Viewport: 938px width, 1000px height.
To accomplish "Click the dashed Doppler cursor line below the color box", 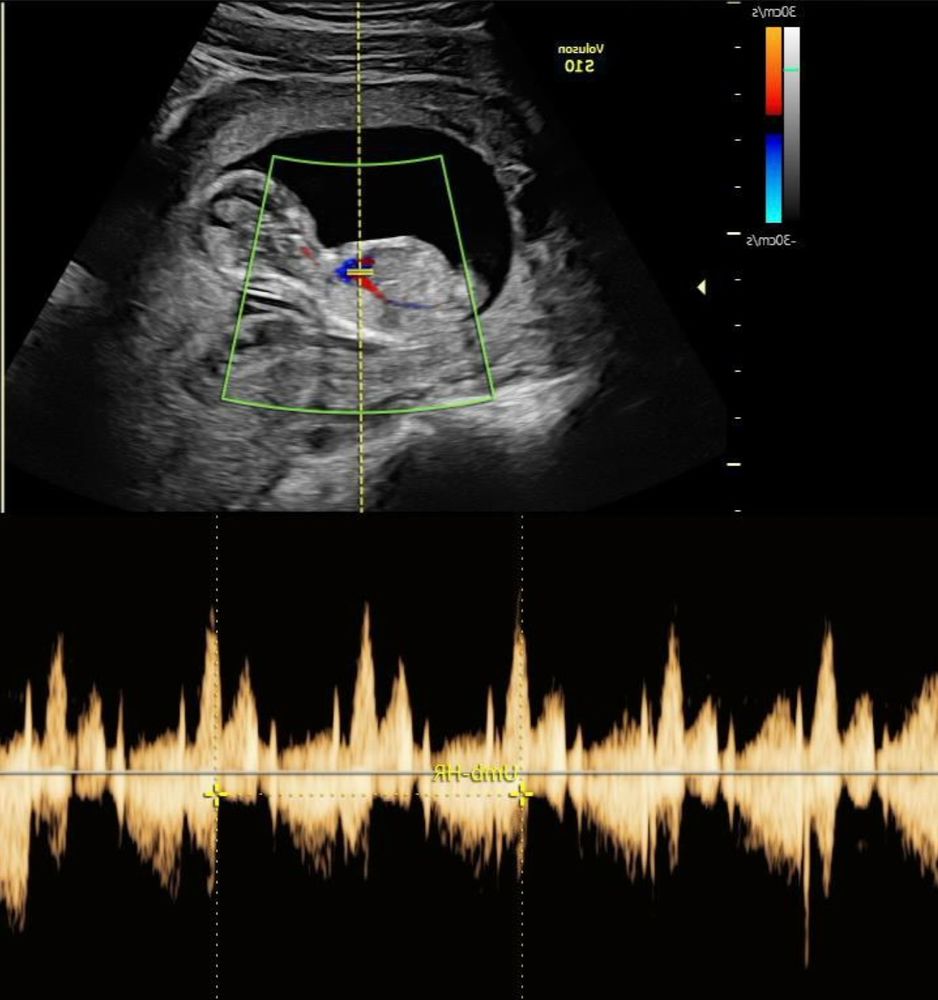I will point(361,460).
